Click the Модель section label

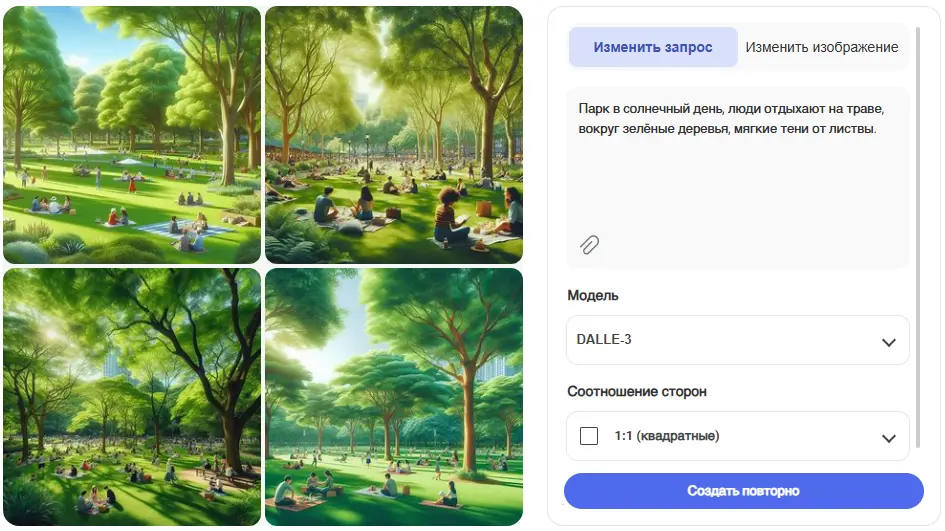(592, 295)
